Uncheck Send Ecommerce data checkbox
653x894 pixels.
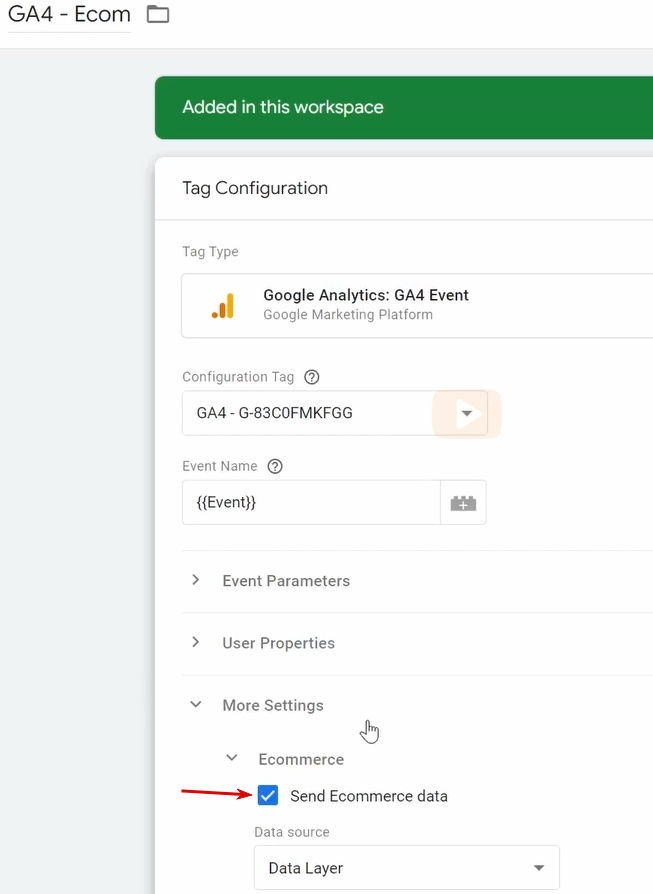(268, 796)
